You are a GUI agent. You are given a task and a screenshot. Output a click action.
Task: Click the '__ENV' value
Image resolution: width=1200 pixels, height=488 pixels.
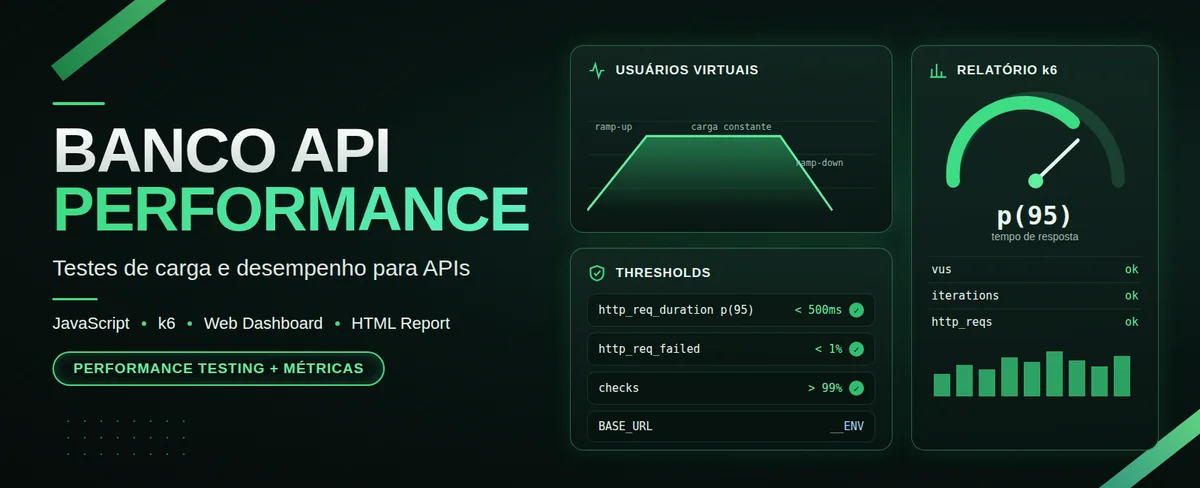pyautogui.click(x=847, y=427)
